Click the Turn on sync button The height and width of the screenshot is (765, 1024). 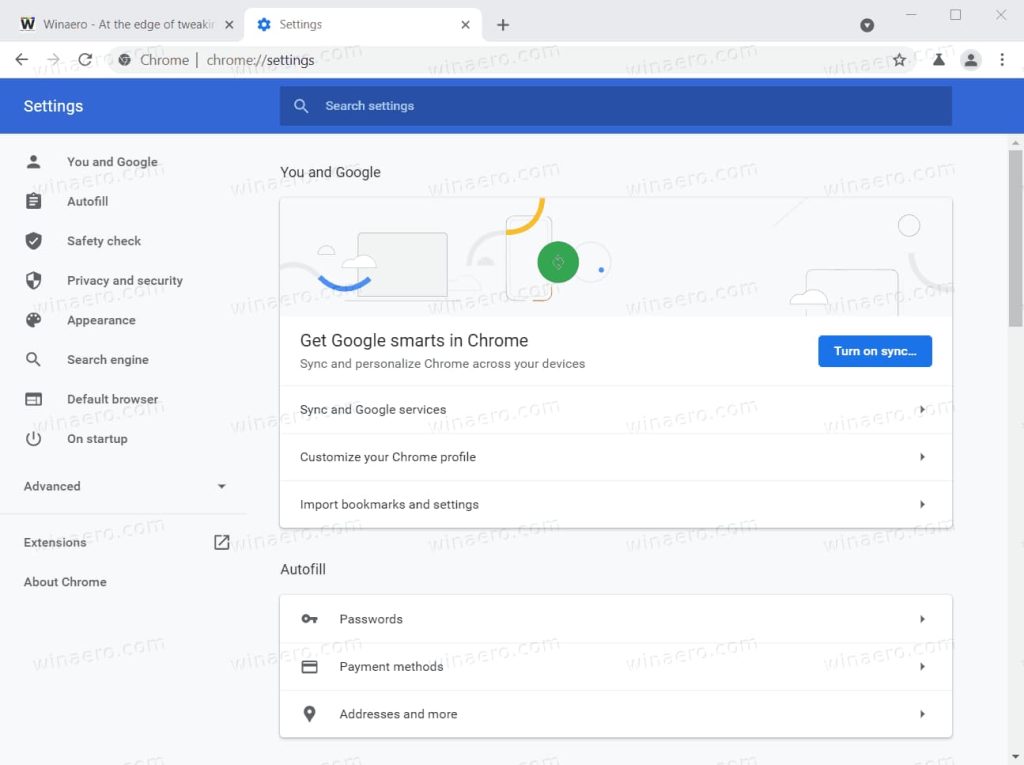874,351
